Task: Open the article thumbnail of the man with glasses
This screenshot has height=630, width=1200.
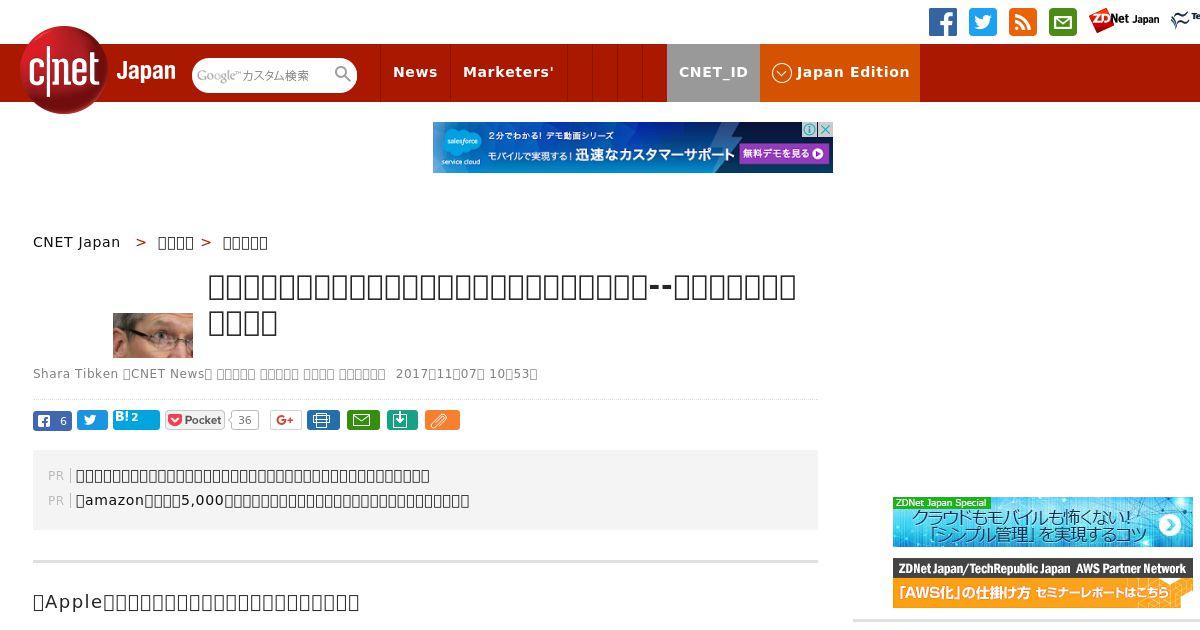Action: click(153, 335)
